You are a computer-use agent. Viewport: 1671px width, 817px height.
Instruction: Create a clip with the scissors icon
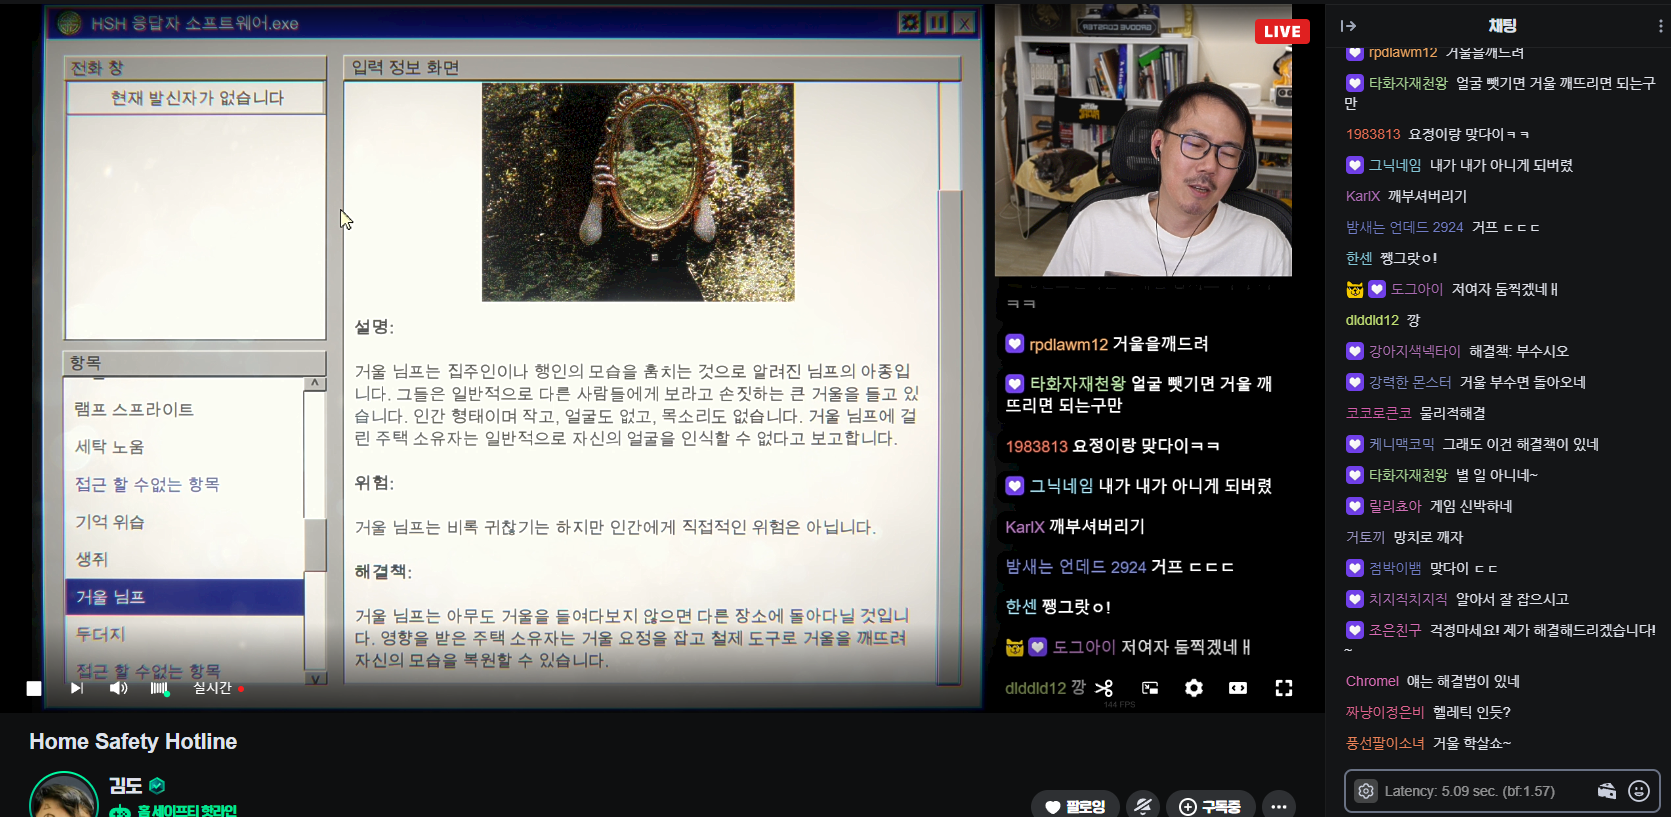(x=1104, y=688)
